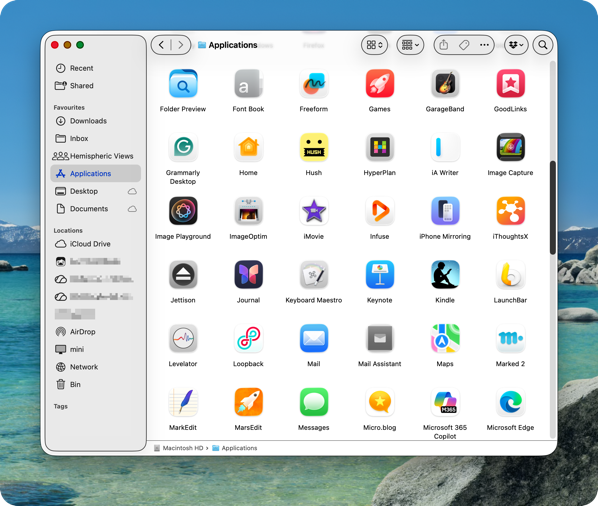Select the Freeform app icon
The image size is (598, 506).
(314, 84)
